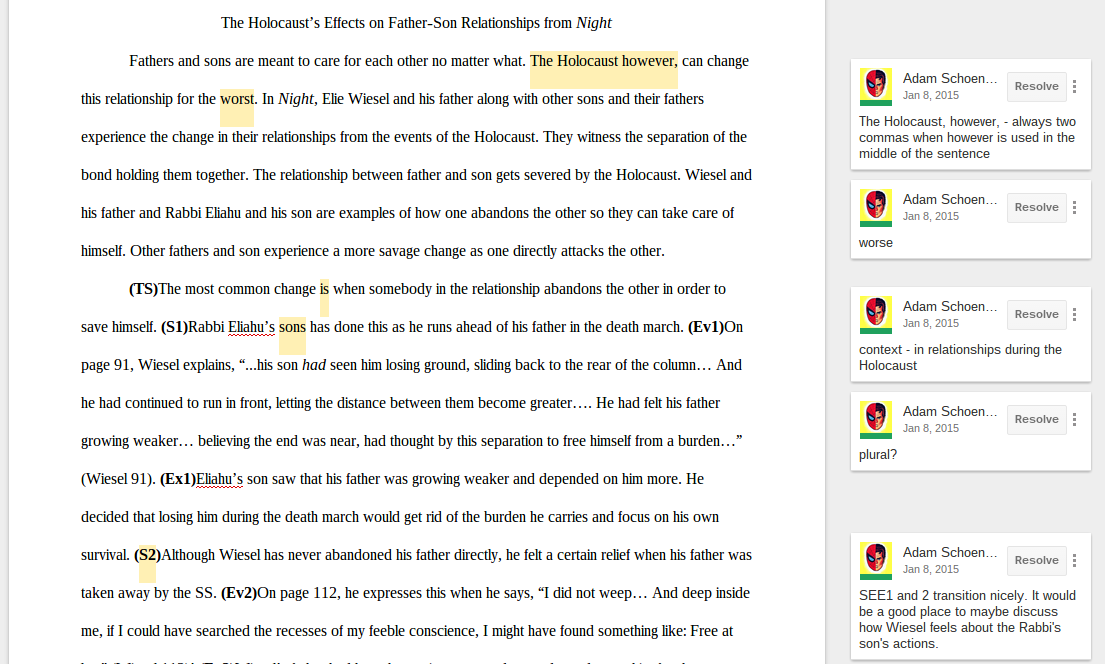Open more options on the 'worse' comment
This screenshot has height=664, width=1105.
pyautogui.click(x=1074, y=207)
